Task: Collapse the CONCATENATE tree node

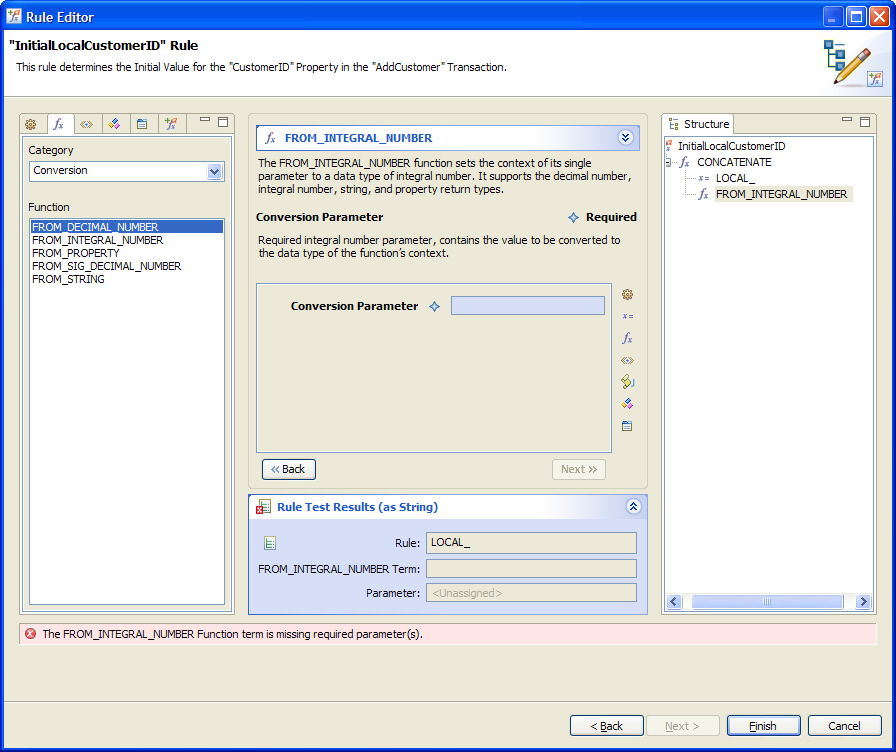Action: click(x=670, y=162)
